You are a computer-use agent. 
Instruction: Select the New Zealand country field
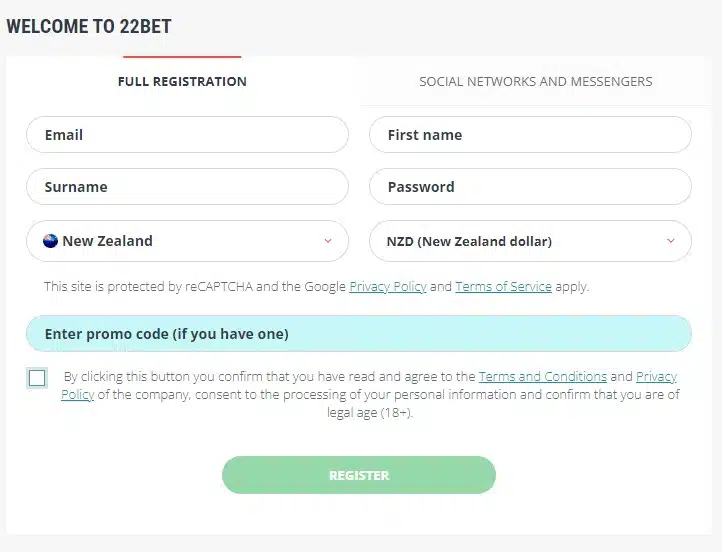click(187, 241)
